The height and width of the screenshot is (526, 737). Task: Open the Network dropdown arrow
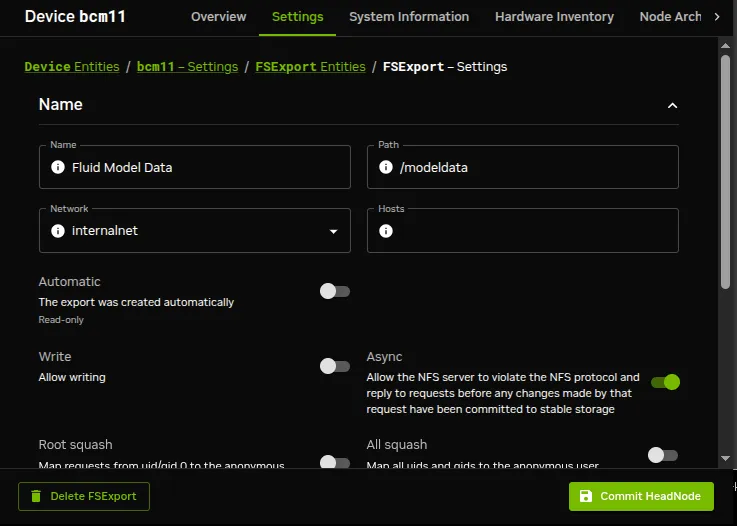click(x=333, y=231)
